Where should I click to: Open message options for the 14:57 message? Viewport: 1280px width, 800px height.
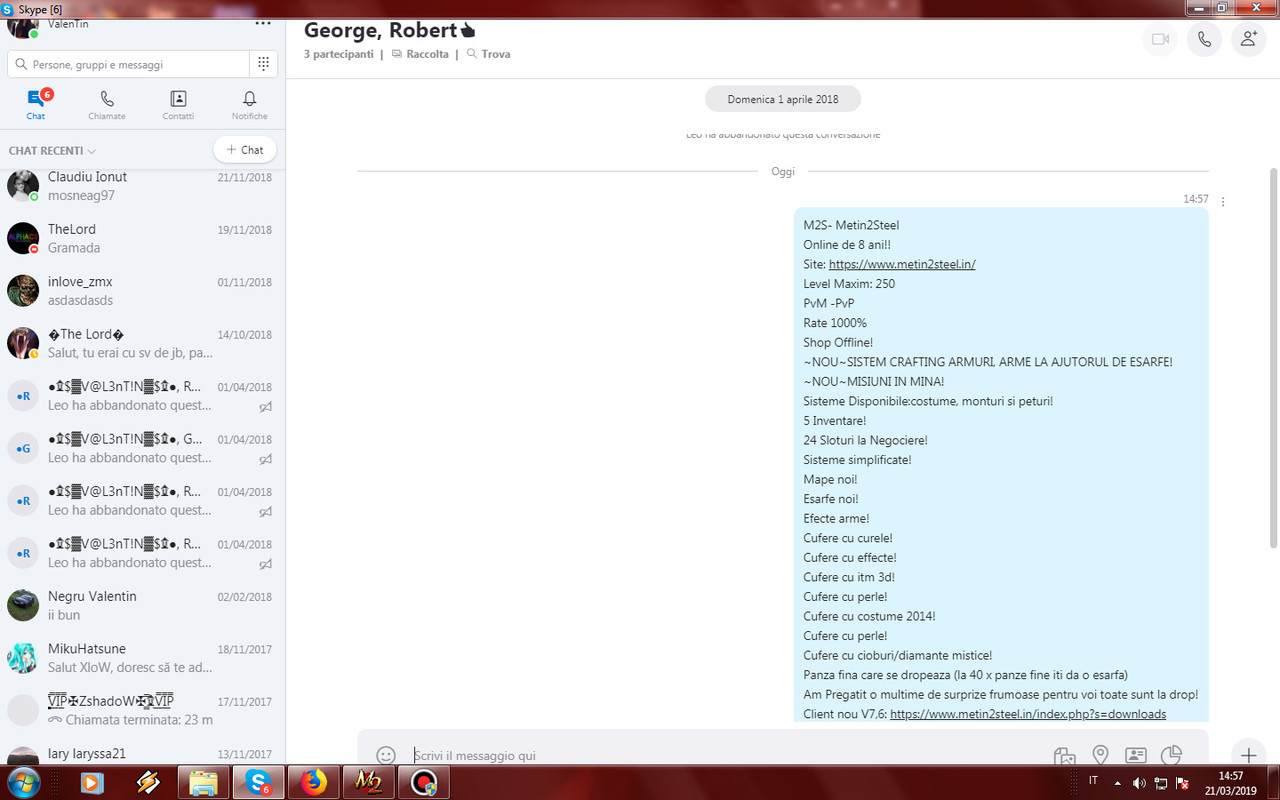pos(1223,201)
